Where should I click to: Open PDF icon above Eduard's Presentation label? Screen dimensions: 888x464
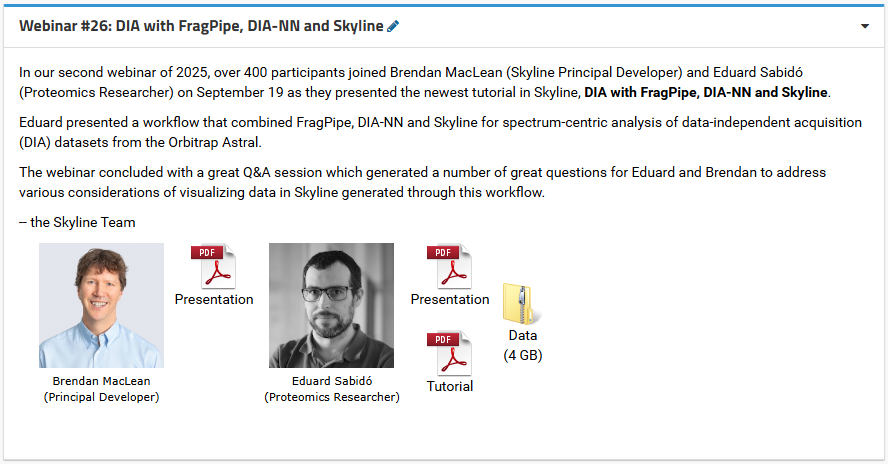(449, 266)
